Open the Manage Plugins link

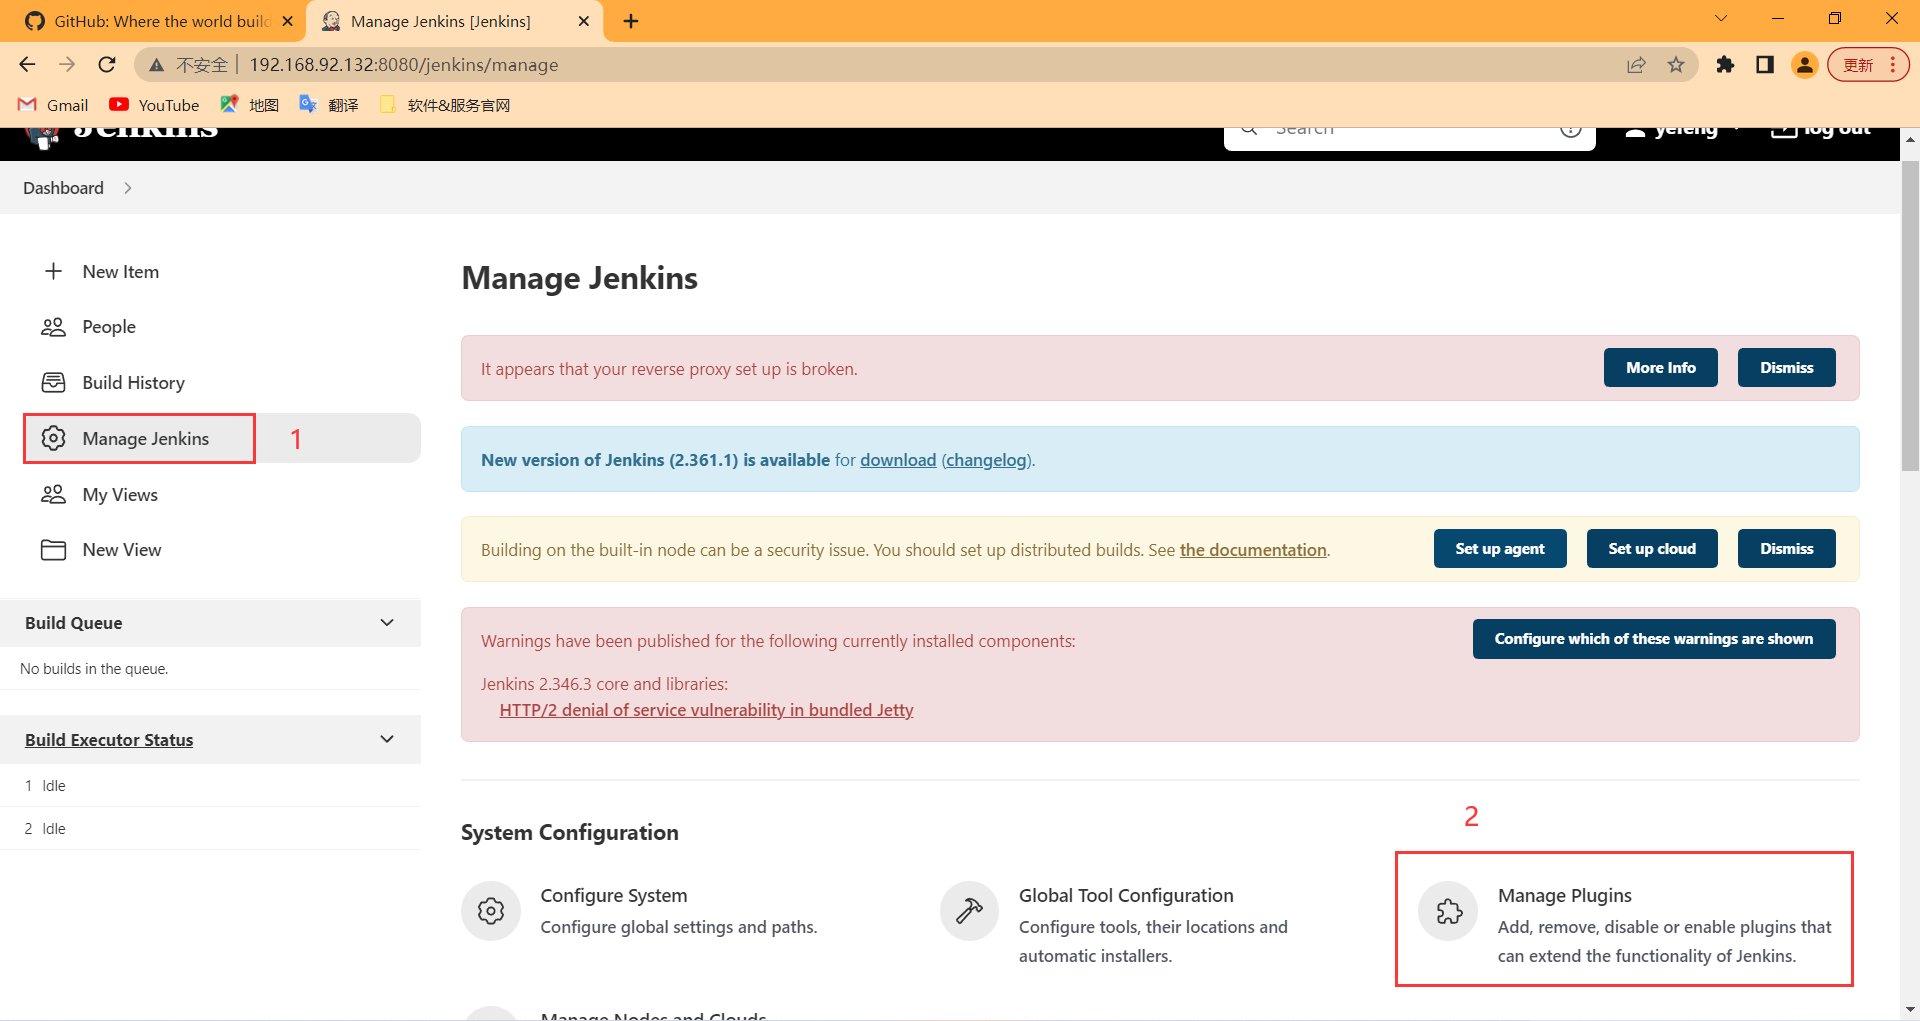click(x=1564, y=895)
